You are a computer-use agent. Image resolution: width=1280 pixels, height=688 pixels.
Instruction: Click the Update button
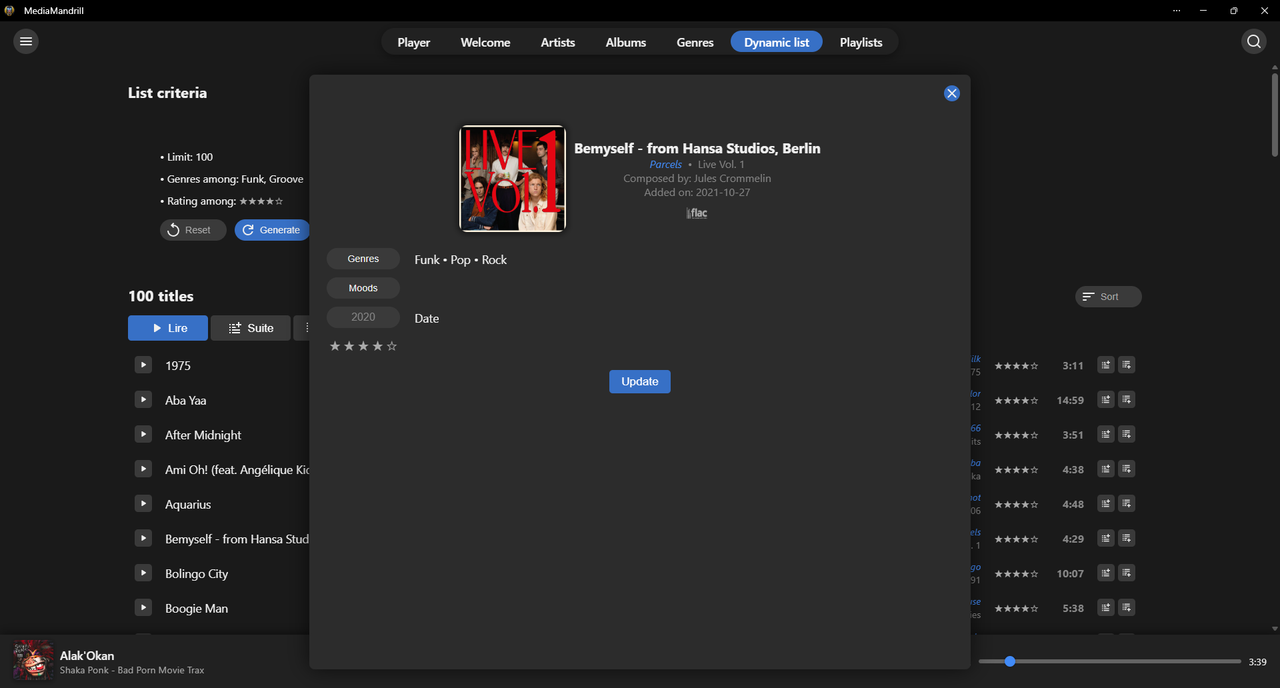[x=640, y=381]
